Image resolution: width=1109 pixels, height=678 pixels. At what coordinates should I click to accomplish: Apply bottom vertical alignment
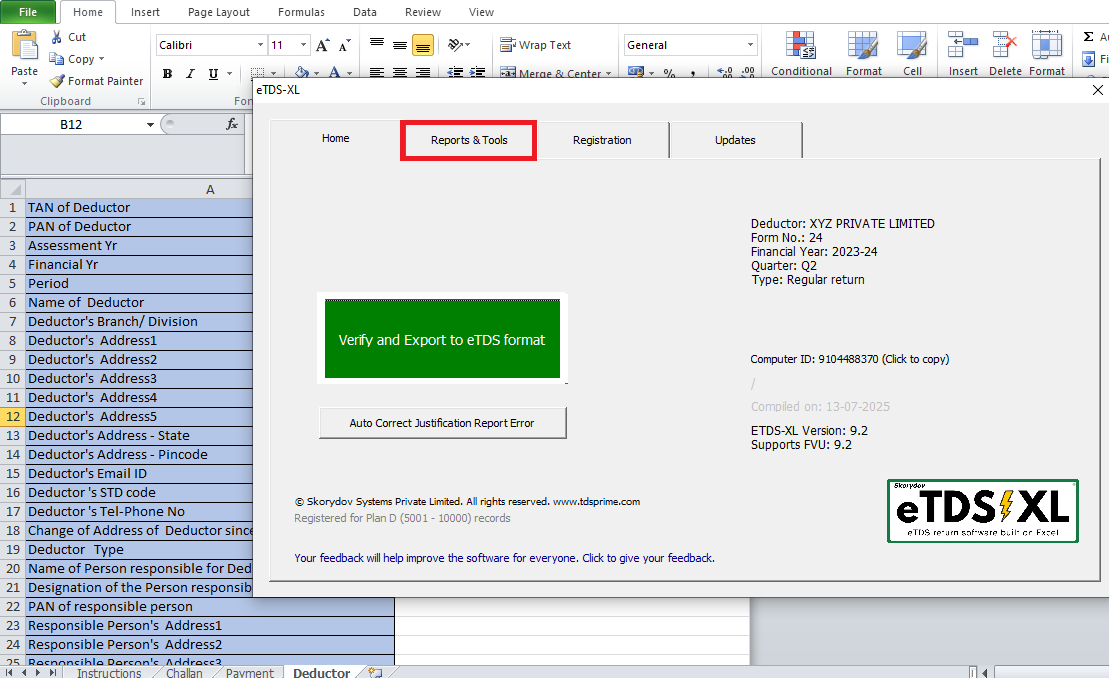[423, 45]
